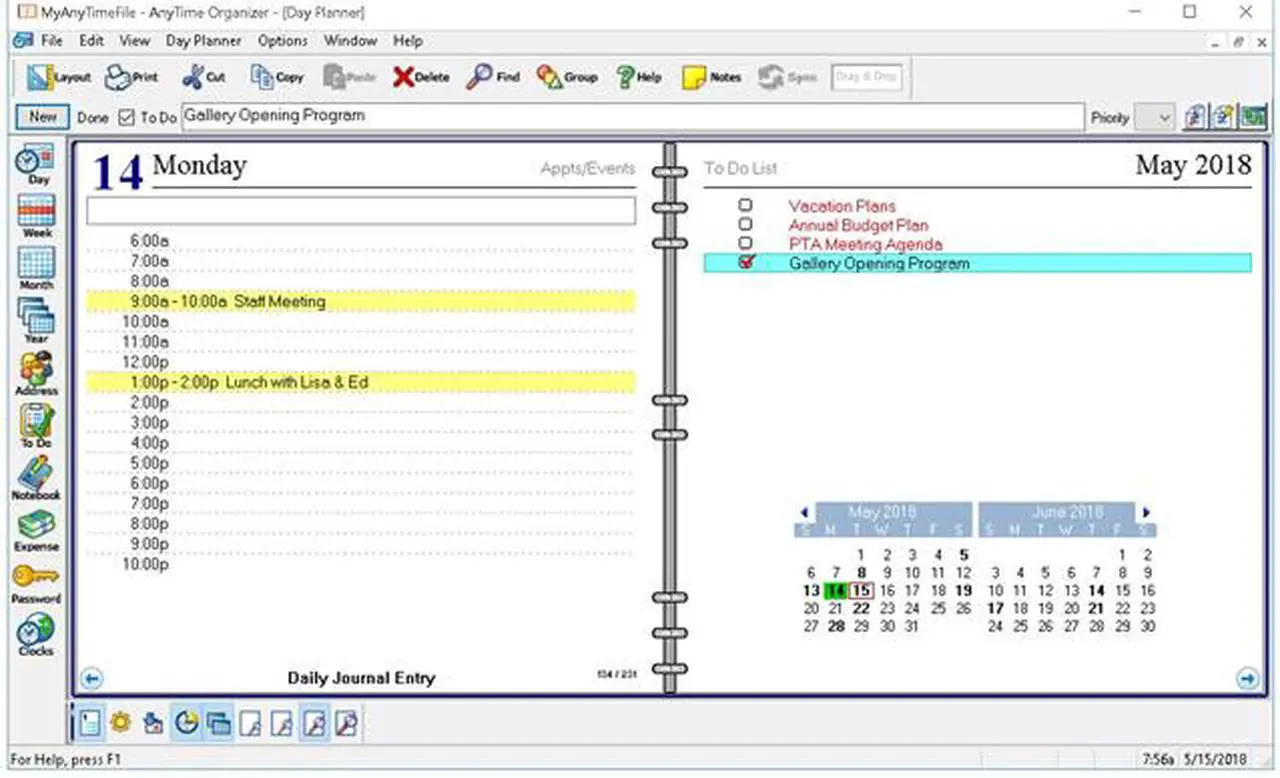Open the Options menu

[x=283, y=41]
